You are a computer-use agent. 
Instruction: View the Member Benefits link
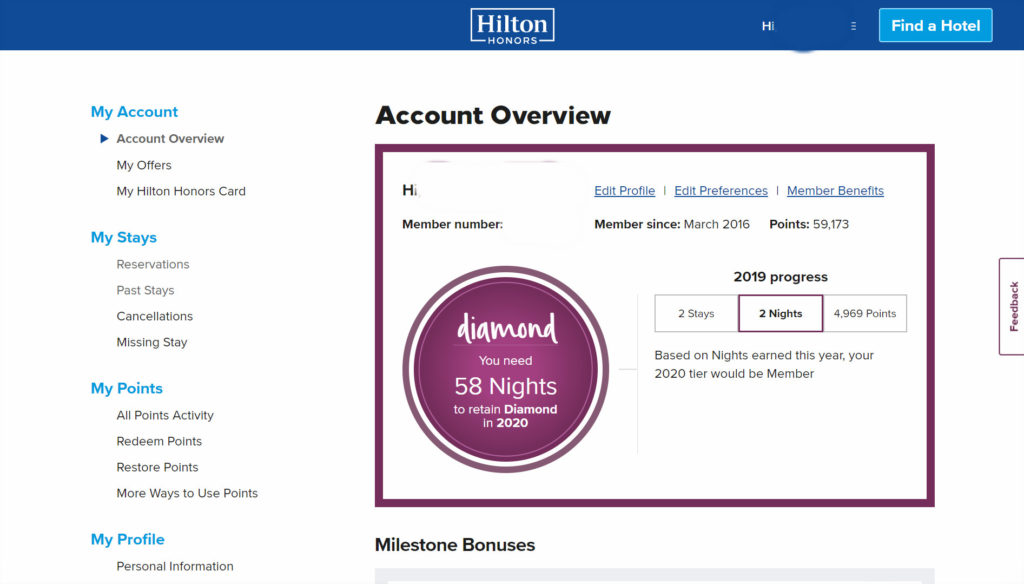click(x=835, y=190)
